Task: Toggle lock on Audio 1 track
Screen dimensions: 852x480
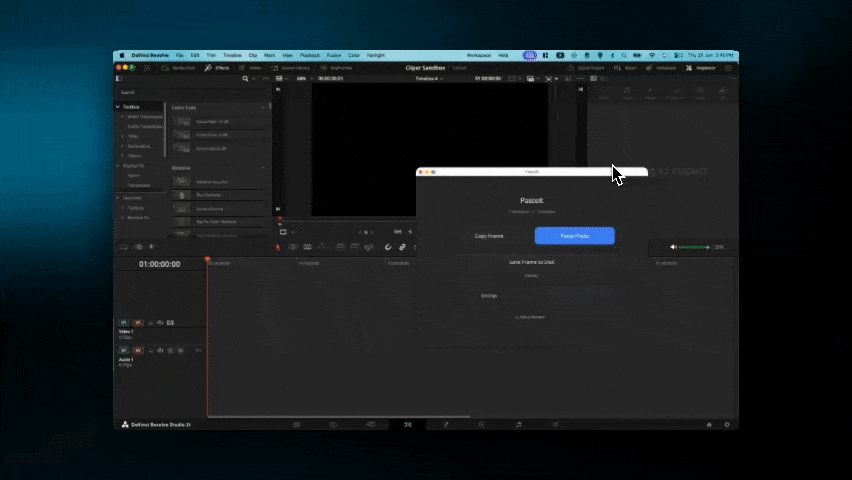Action: [x=151, y=351]
